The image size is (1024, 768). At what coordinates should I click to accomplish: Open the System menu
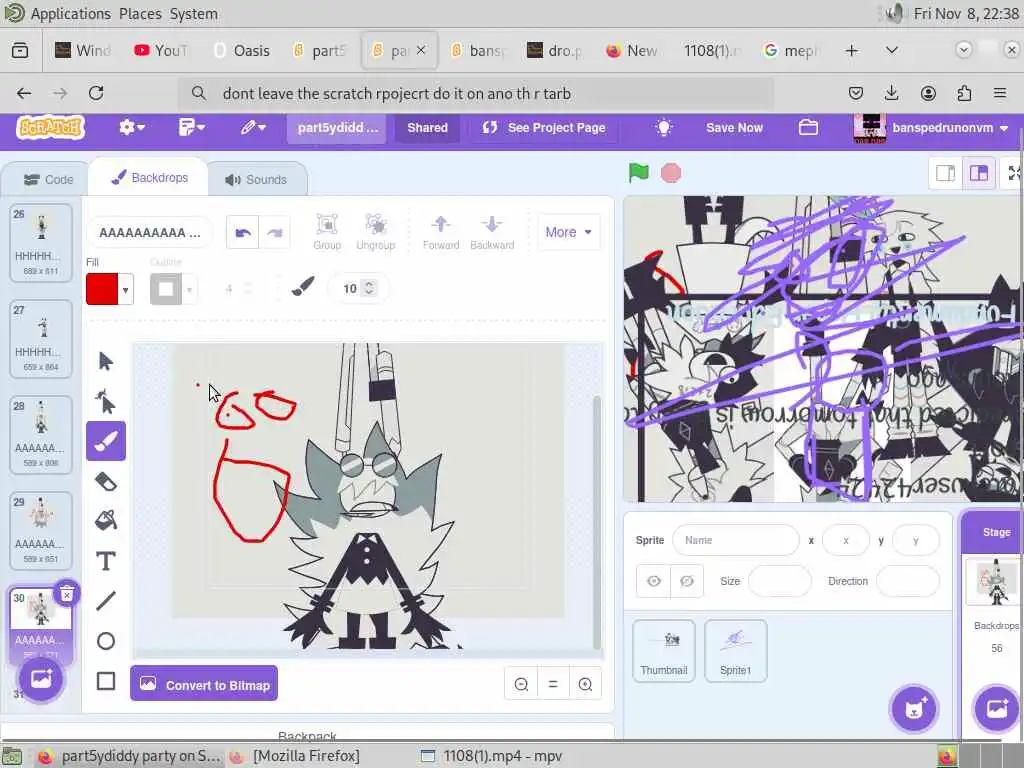[193, 14]
